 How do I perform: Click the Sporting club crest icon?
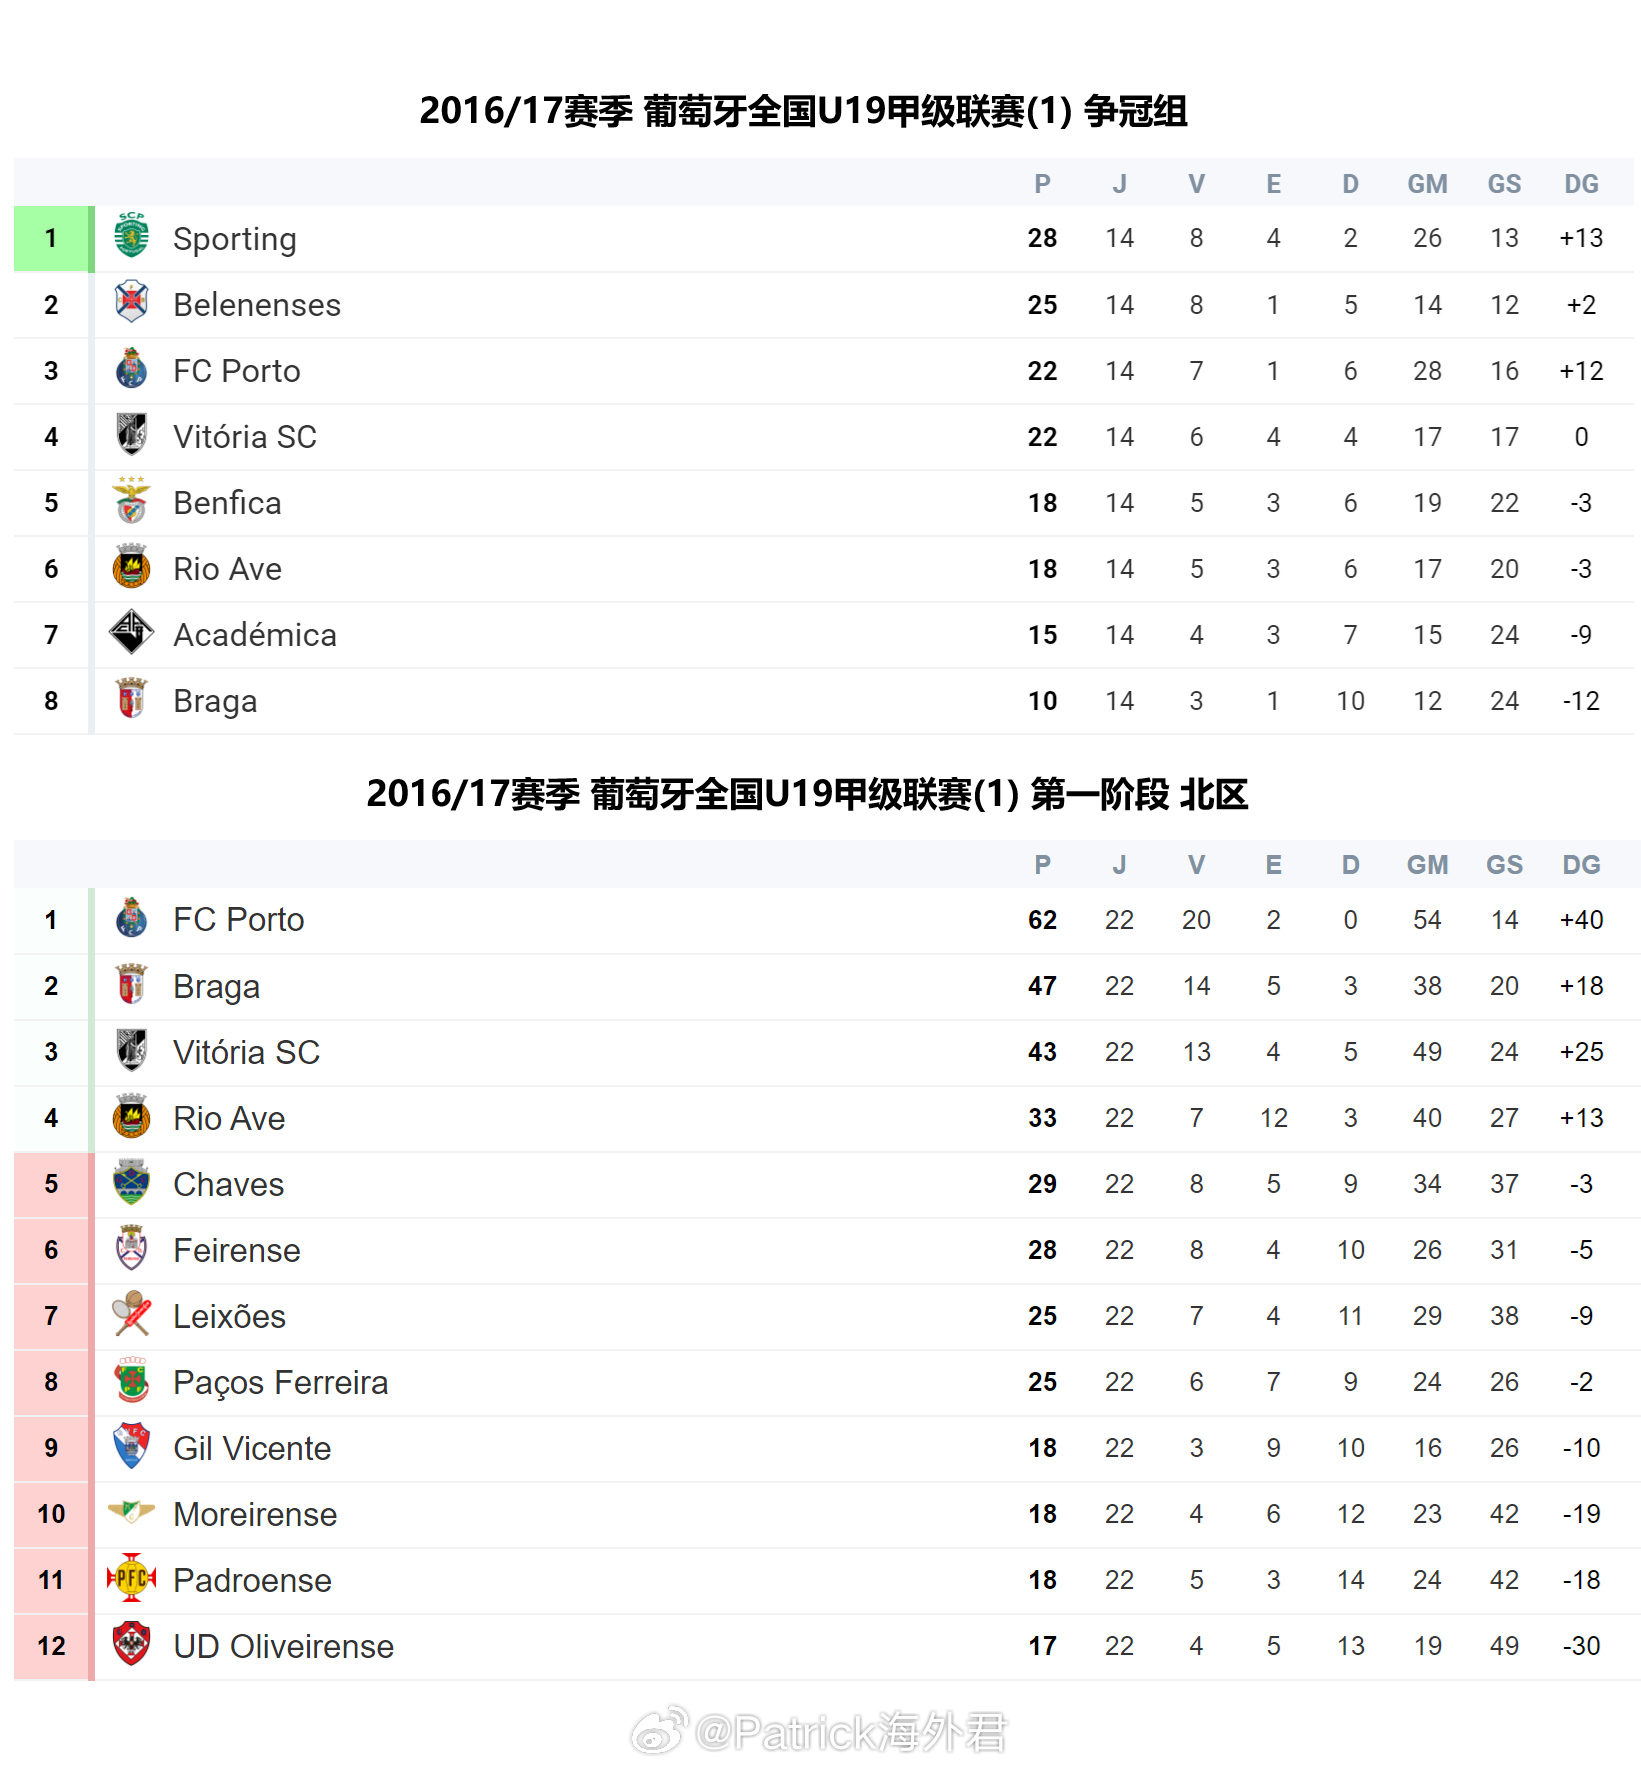[x=131, y=237]
